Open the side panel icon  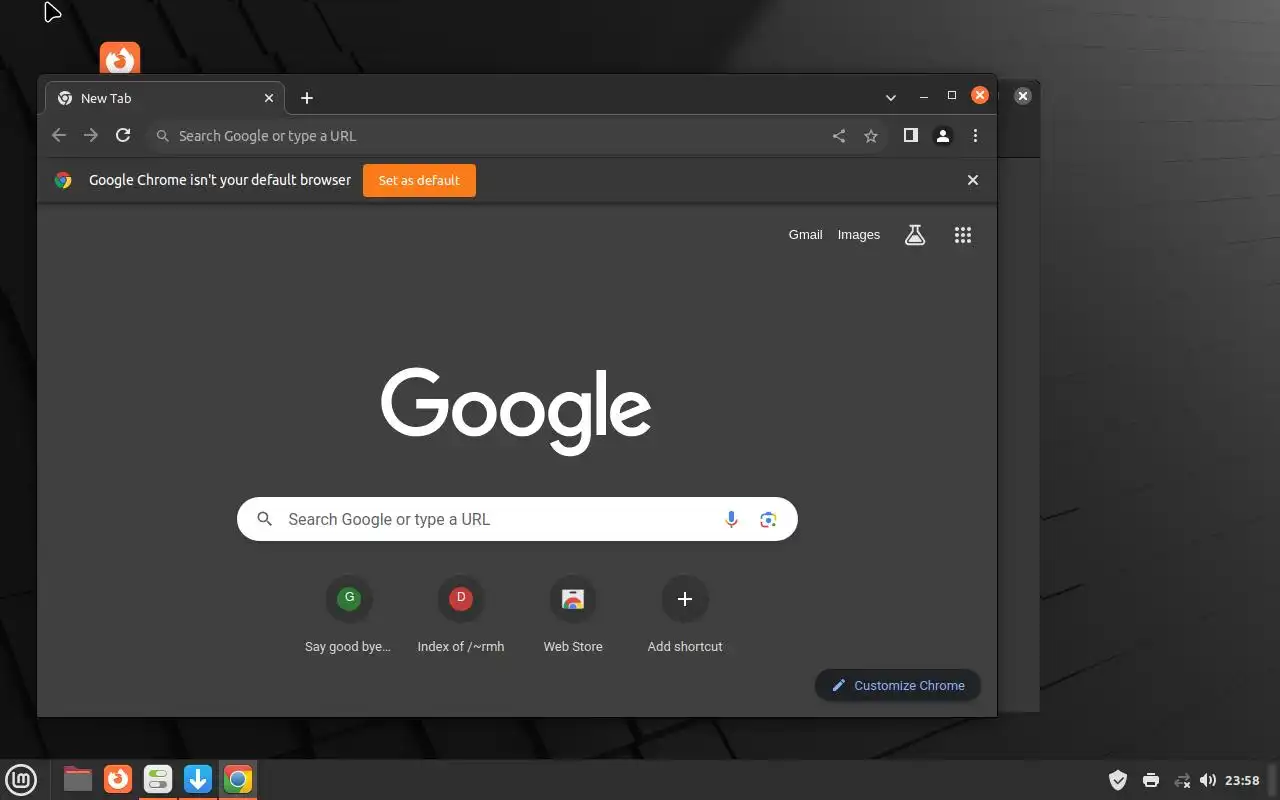point(911,136)
